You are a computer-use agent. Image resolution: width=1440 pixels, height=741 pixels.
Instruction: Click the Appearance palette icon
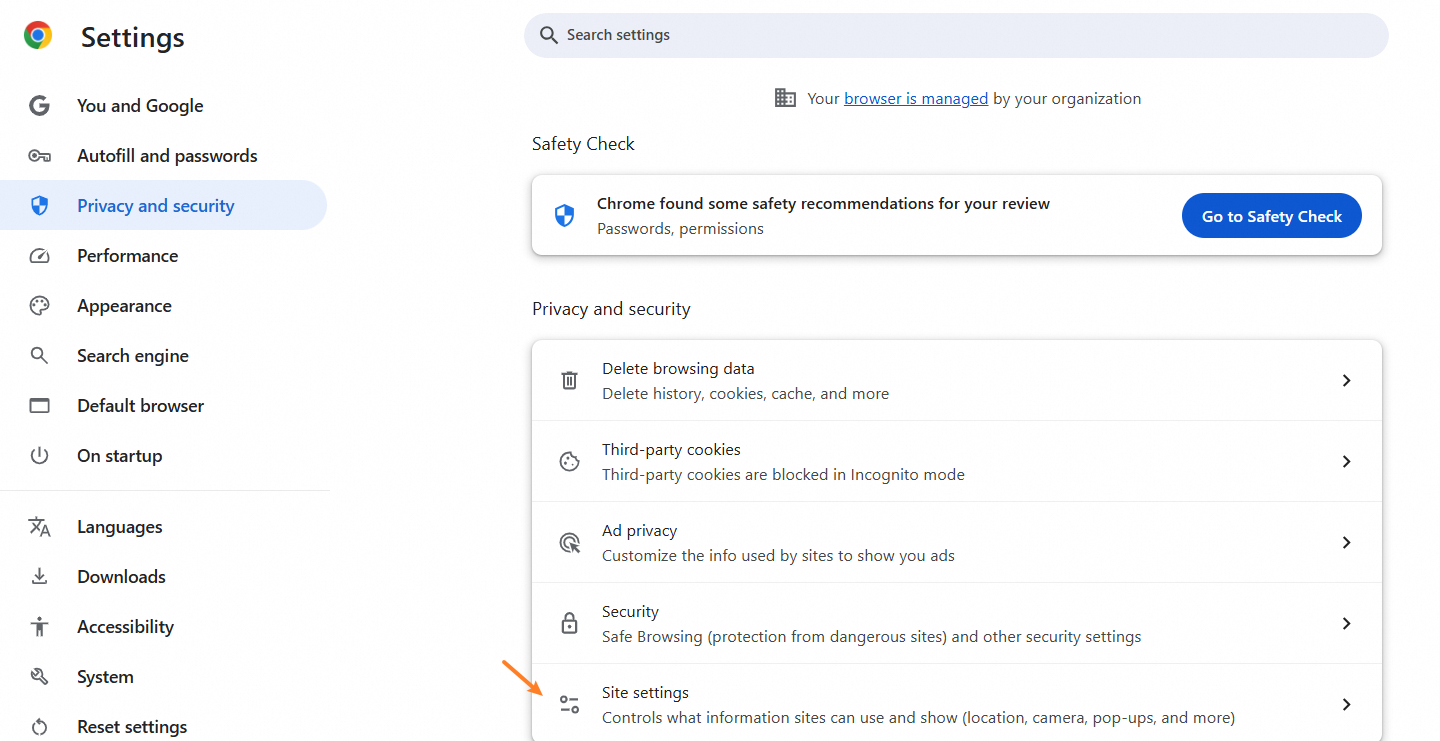39,306
